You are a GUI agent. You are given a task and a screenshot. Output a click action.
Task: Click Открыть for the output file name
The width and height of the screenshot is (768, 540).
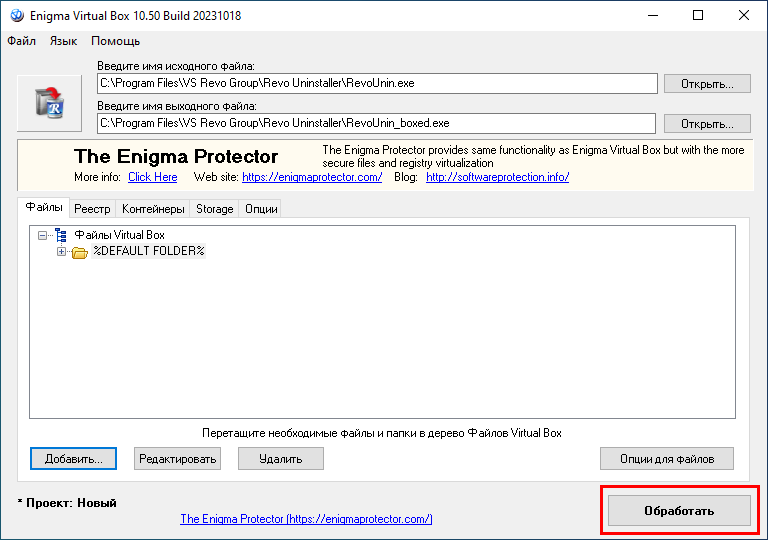707,124
